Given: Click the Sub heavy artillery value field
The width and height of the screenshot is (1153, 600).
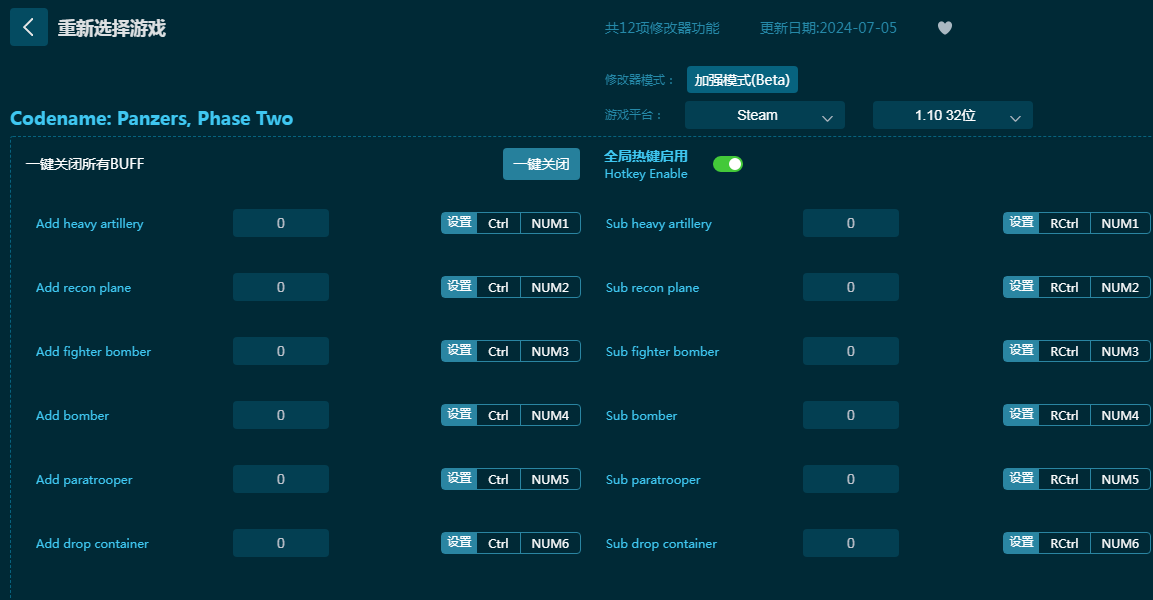Looking at the screenshot, I should tap(851, 223).
